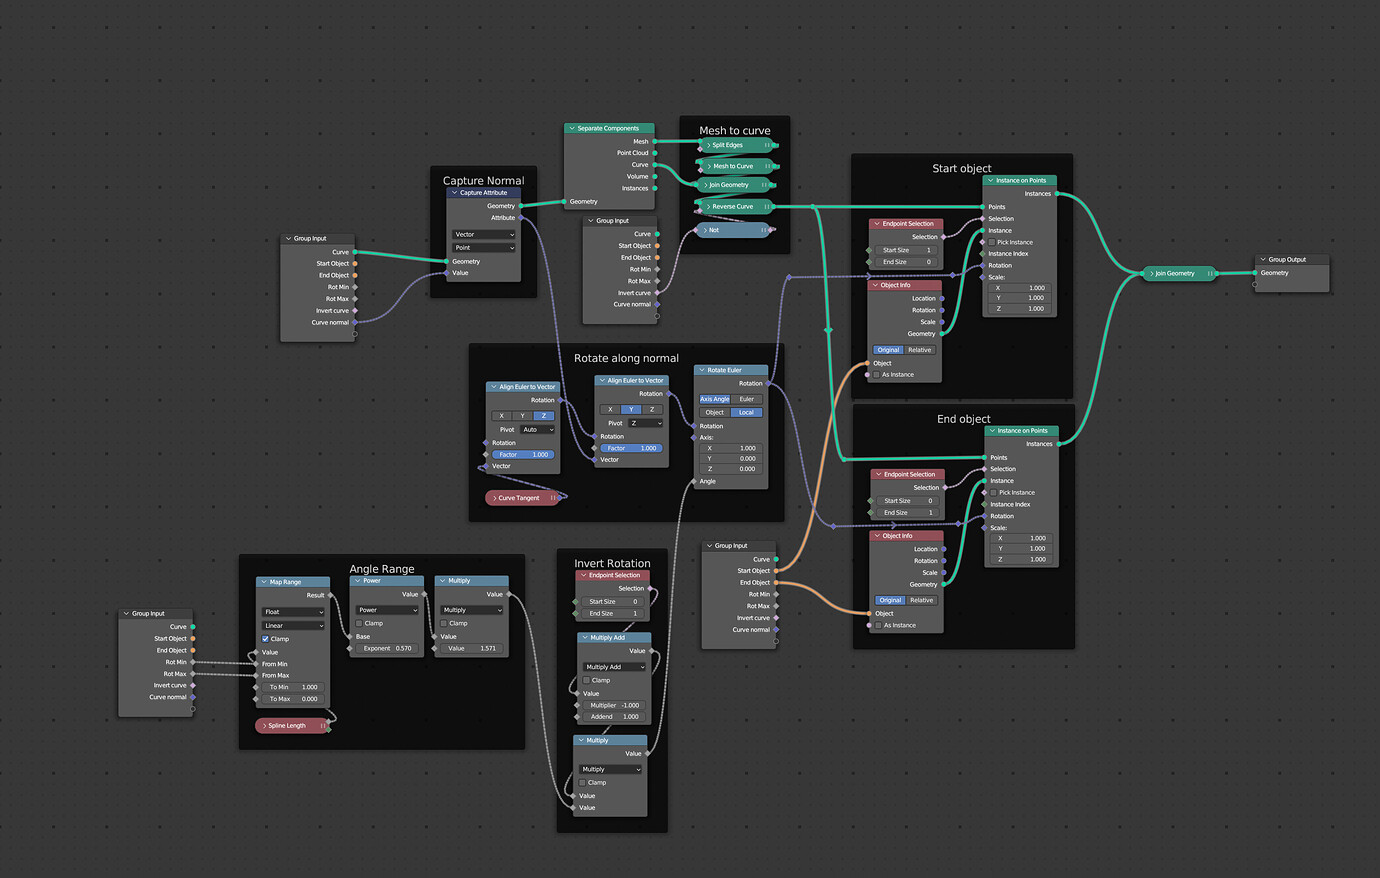1380x878 pixels.
Task: Enable Clamp in the Power node
Action: (x=359, y=623)
